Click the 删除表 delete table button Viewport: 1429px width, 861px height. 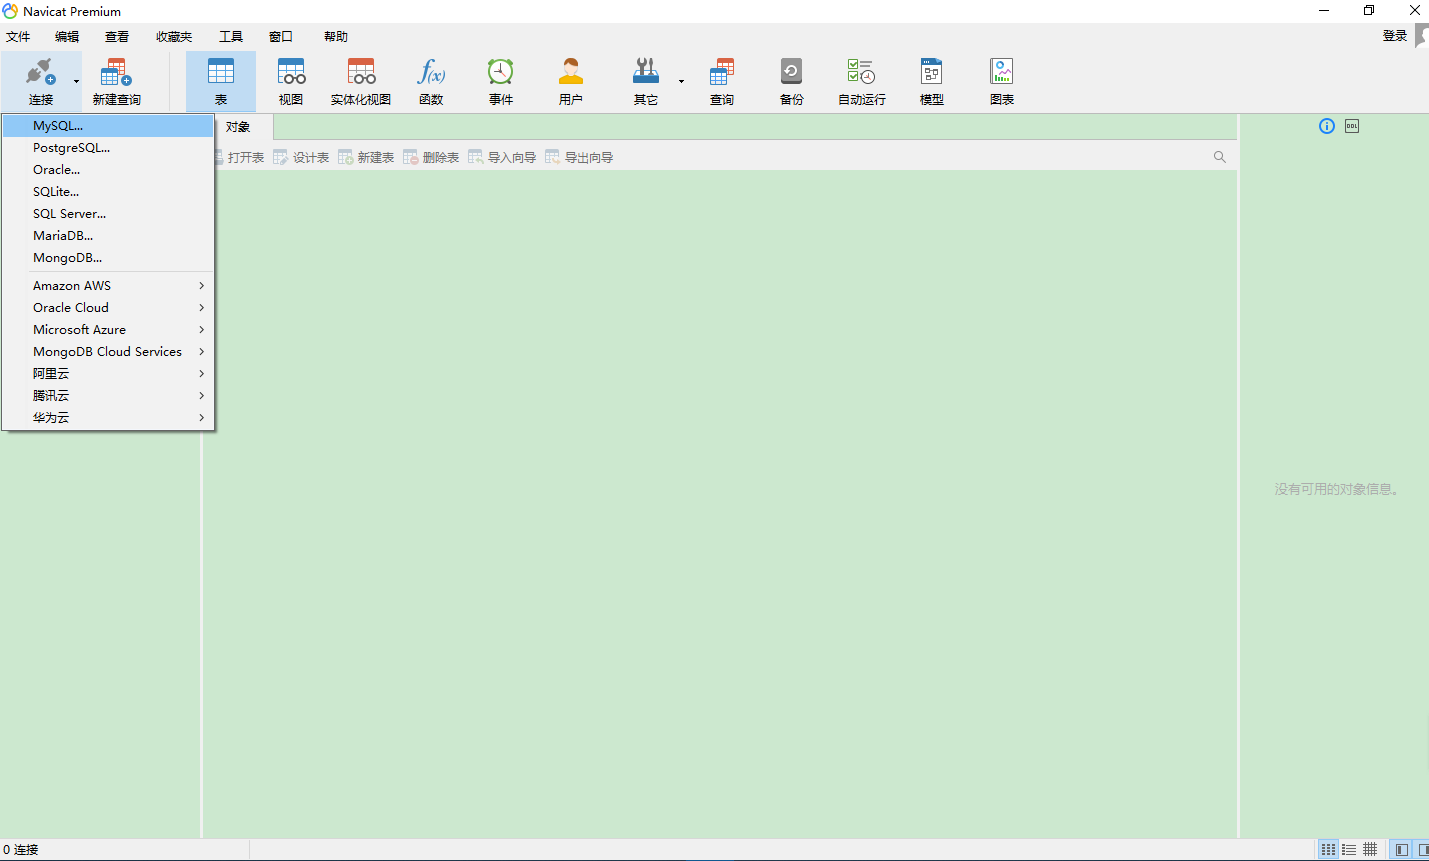coord(431,157)
